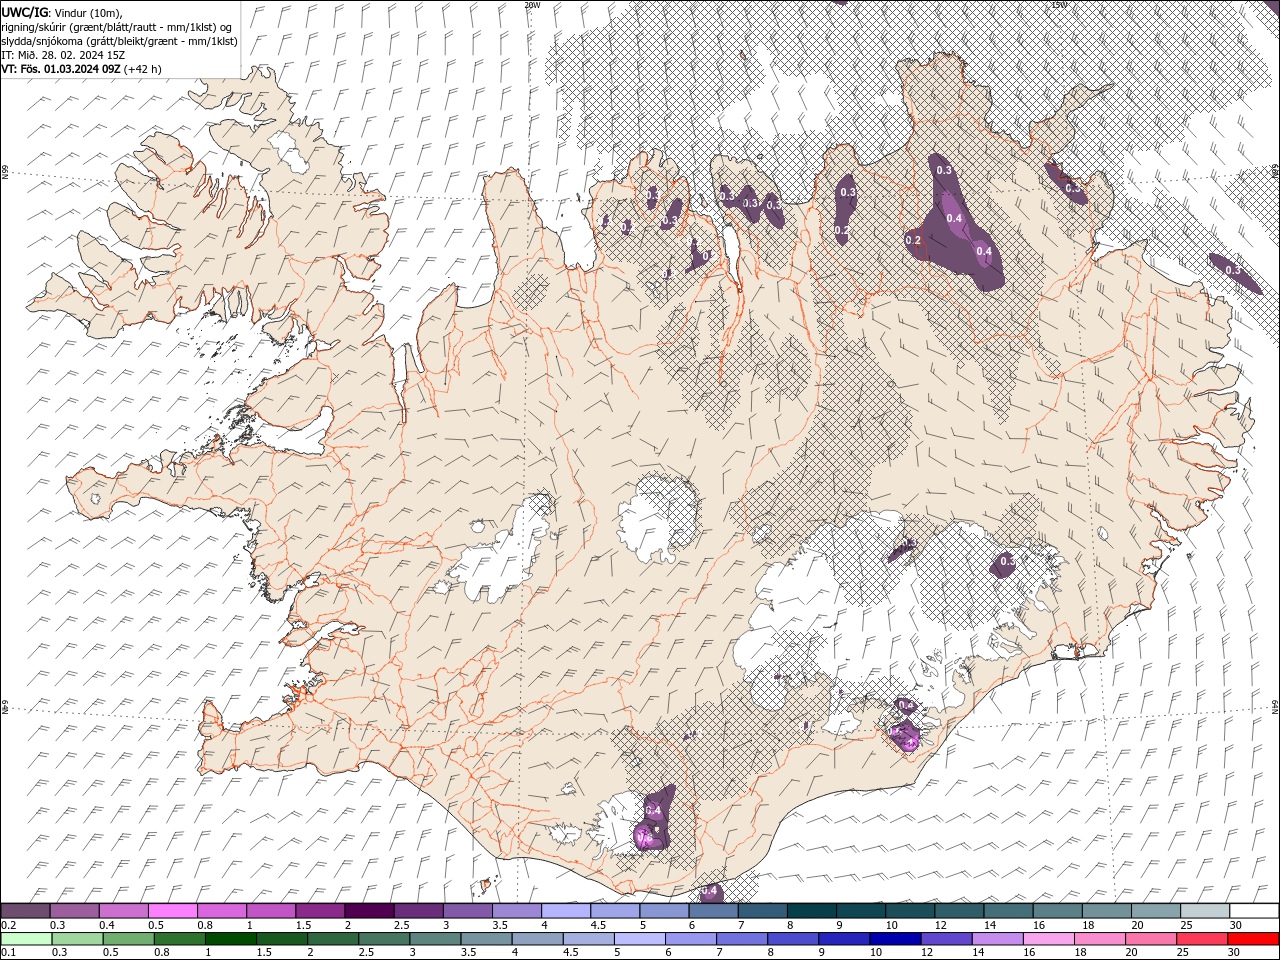Click the 'UWC/IG: Vindur (10m)' title line
Viewport: 1280px width, 960px height.
click(x=61, y=11)
